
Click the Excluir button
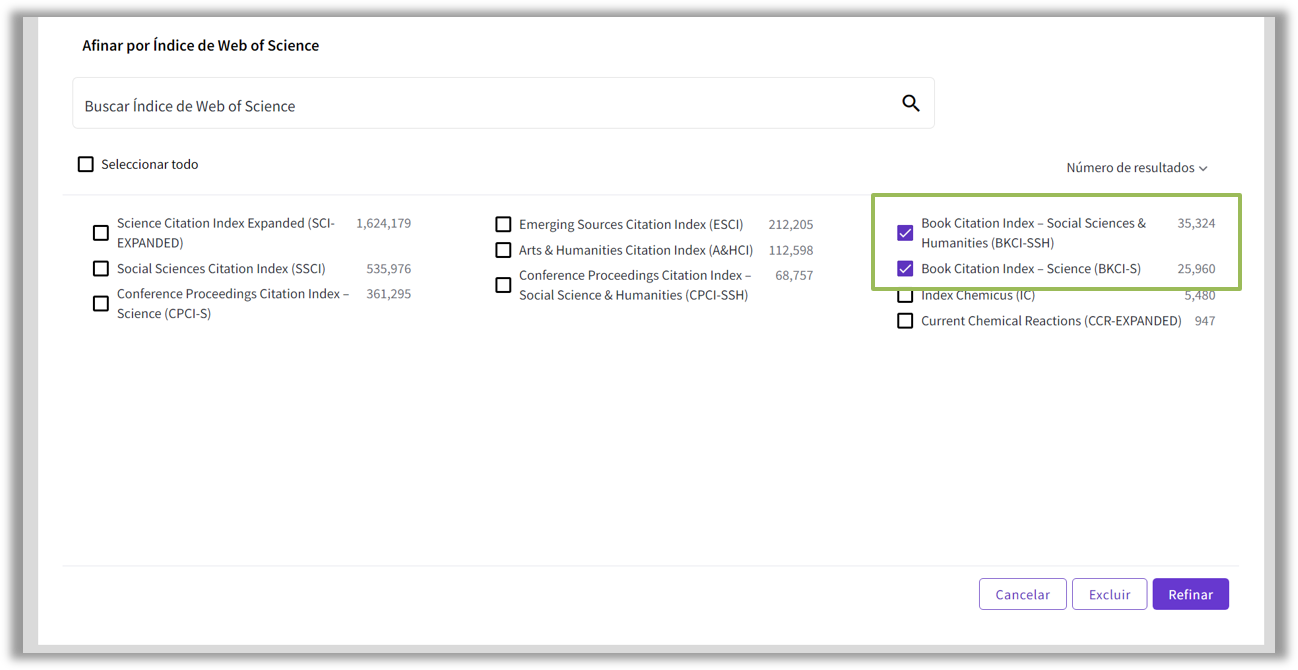[x=1109, y=594]
